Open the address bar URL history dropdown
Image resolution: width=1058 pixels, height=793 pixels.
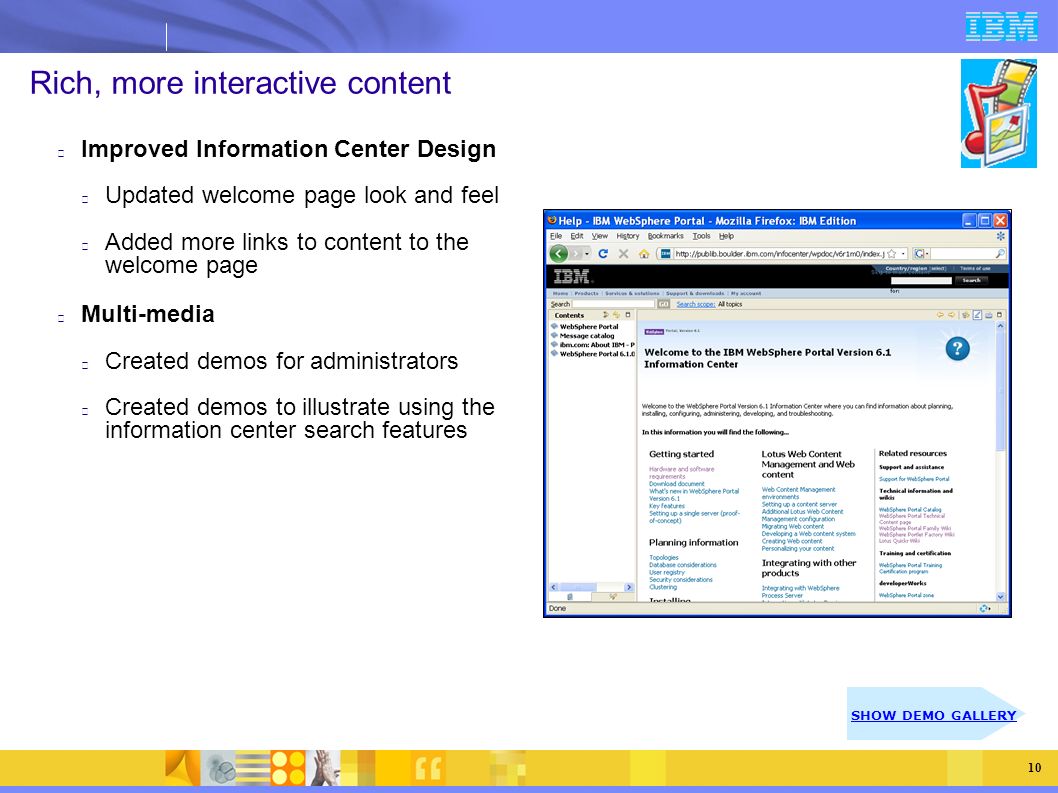(903, 254)
